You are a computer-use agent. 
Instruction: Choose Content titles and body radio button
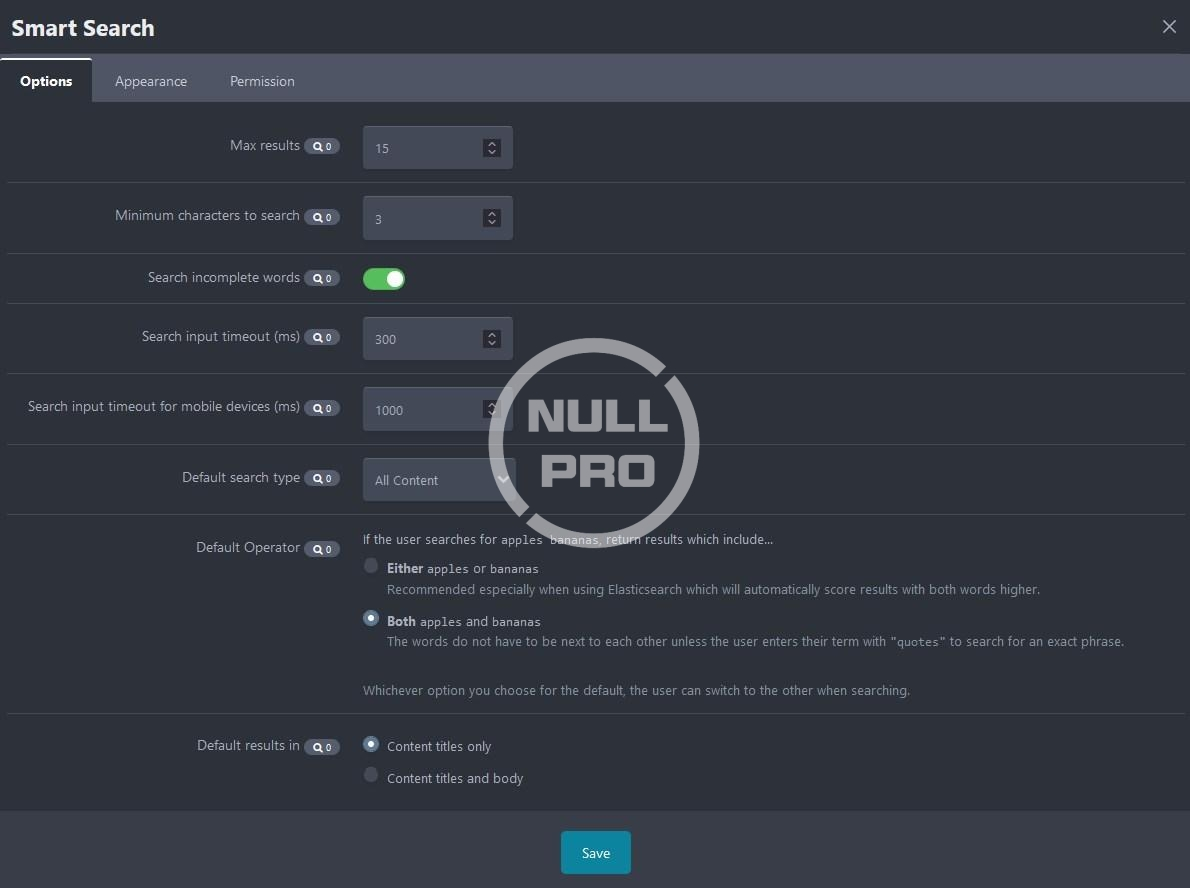click(x=371, y=775)
